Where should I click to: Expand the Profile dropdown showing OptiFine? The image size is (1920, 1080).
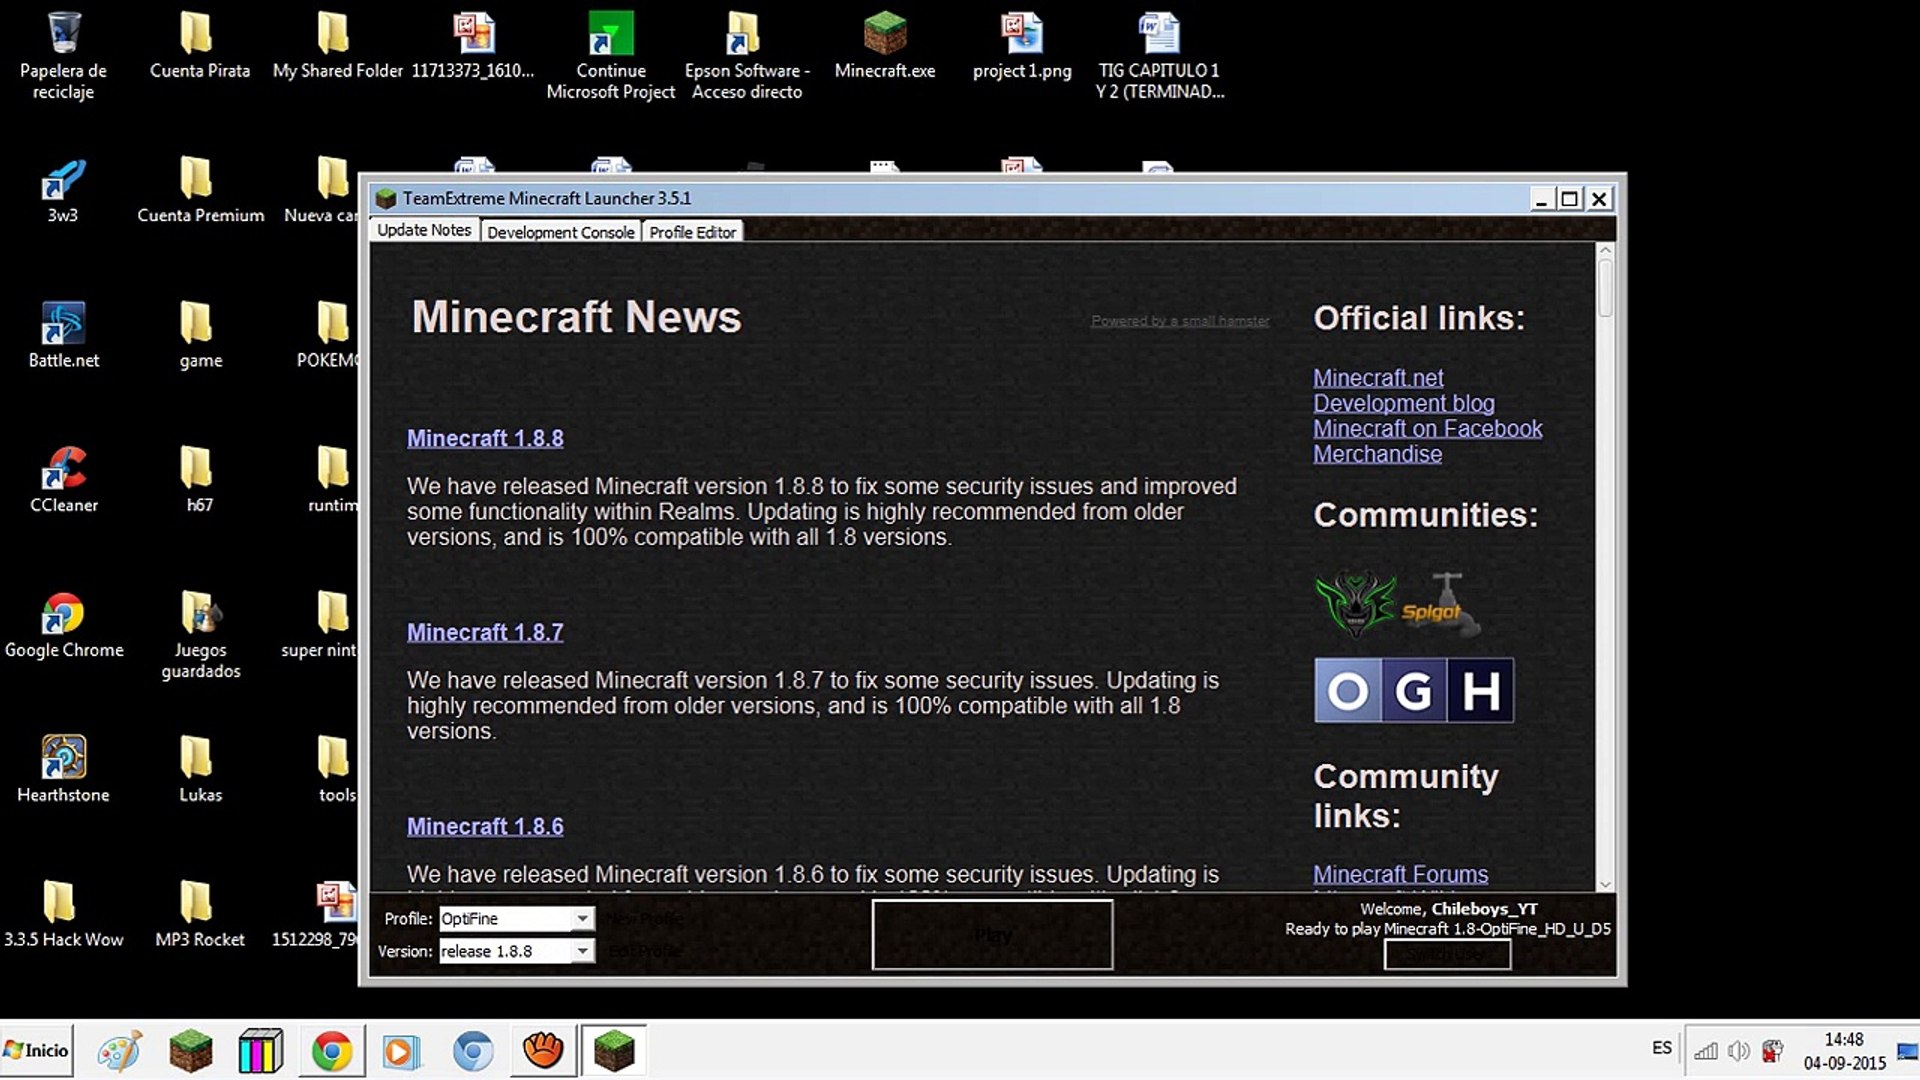tap(582, 918)
